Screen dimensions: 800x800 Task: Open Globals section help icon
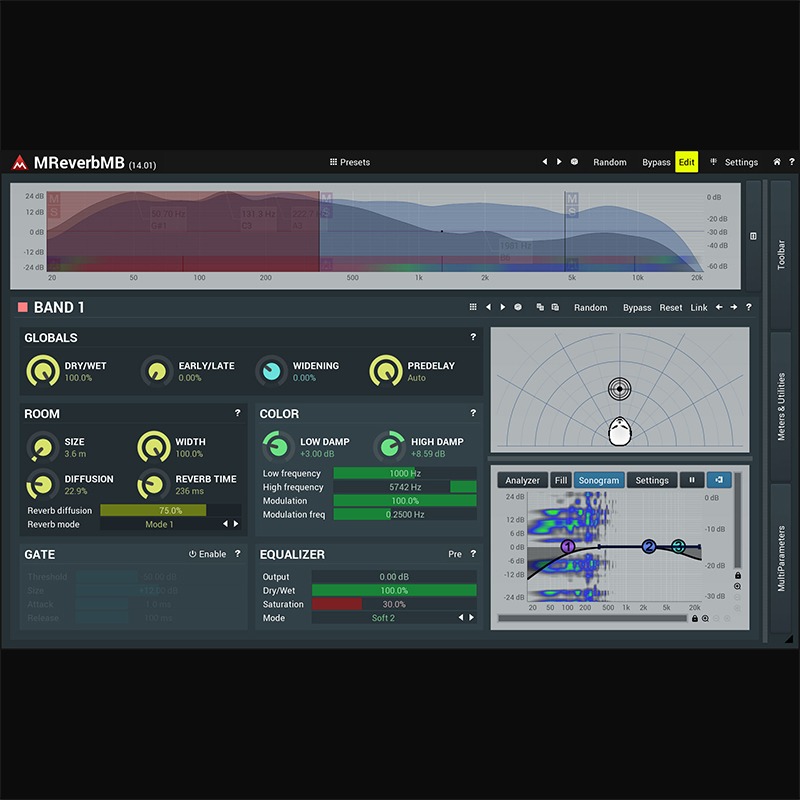tap(473, 337)
